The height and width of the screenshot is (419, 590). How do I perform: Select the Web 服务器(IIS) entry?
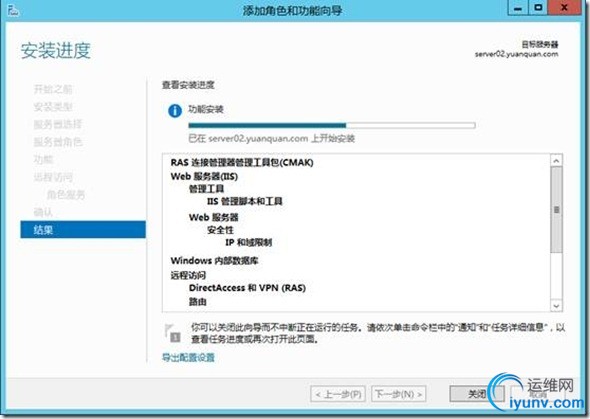[204, 176]
